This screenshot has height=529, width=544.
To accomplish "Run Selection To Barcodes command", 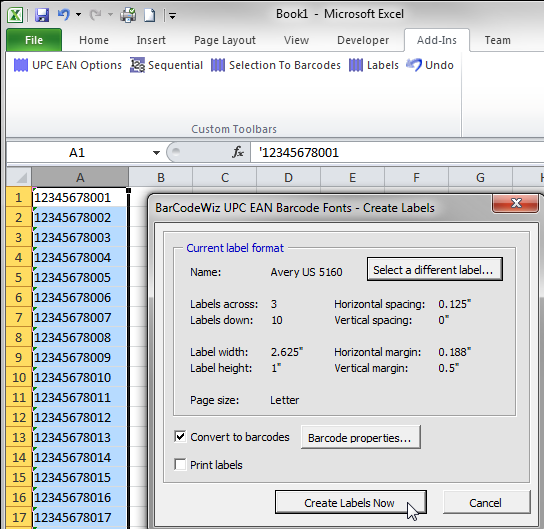I will [276, 65].
